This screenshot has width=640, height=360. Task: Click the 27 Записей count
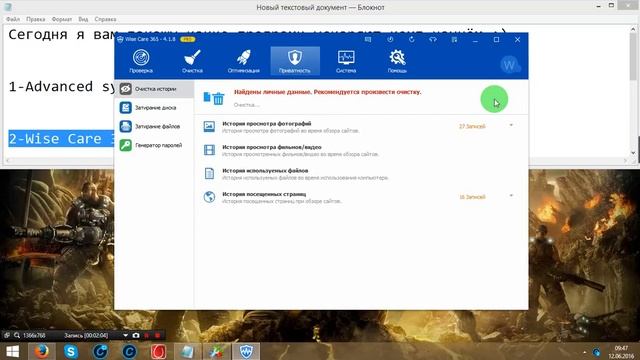[x=472, y=127]
